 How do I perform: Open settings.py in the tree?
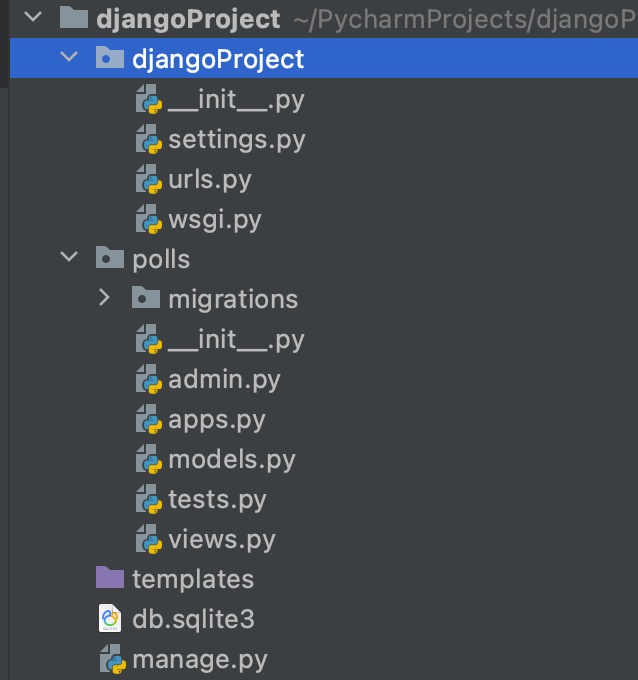(237, 140)
